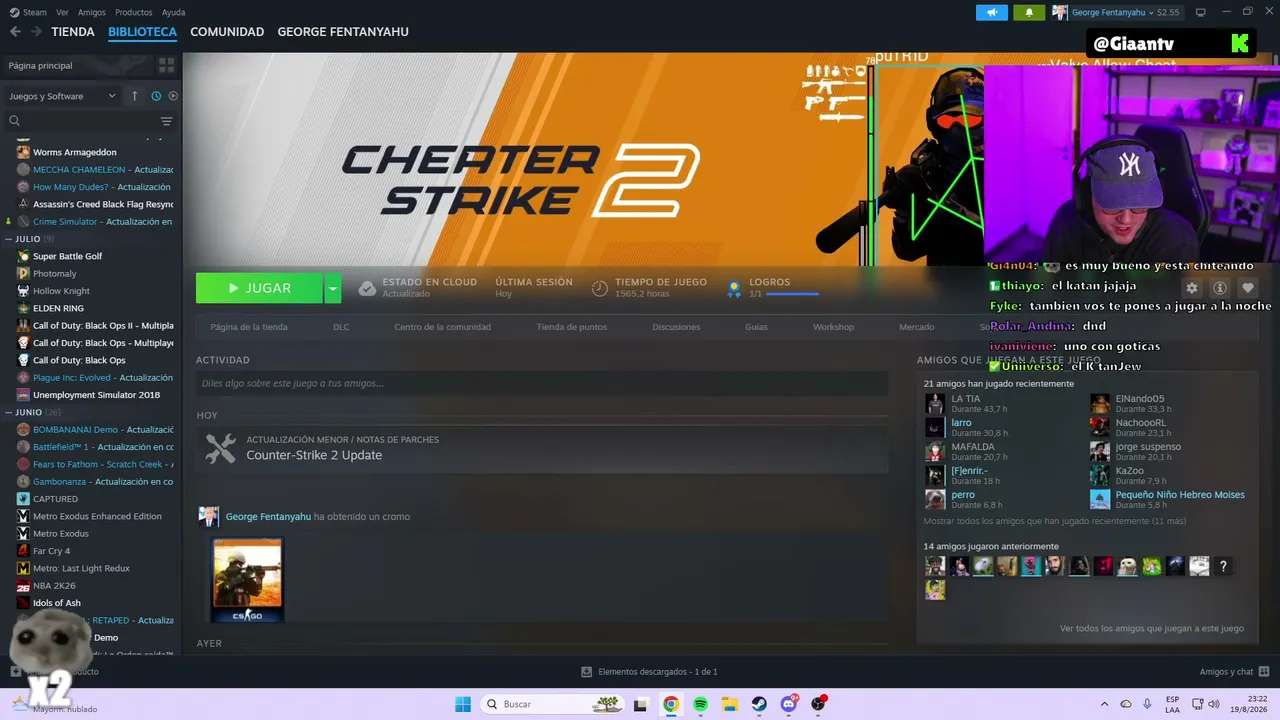Open the library advanced filters
Screen dimensions: 1280x720
(166, 121)
